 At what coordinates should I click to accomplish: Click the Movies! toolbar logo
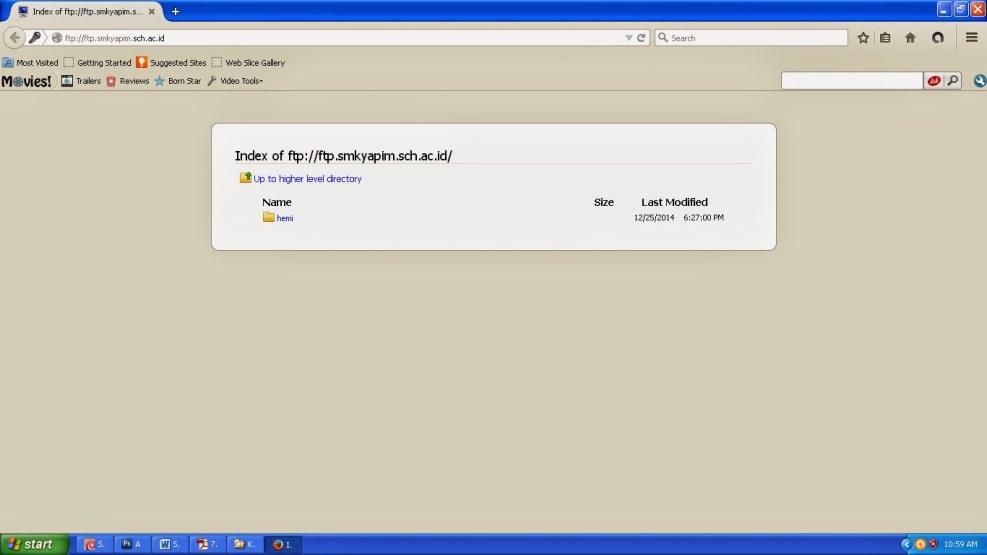[26, 81]
